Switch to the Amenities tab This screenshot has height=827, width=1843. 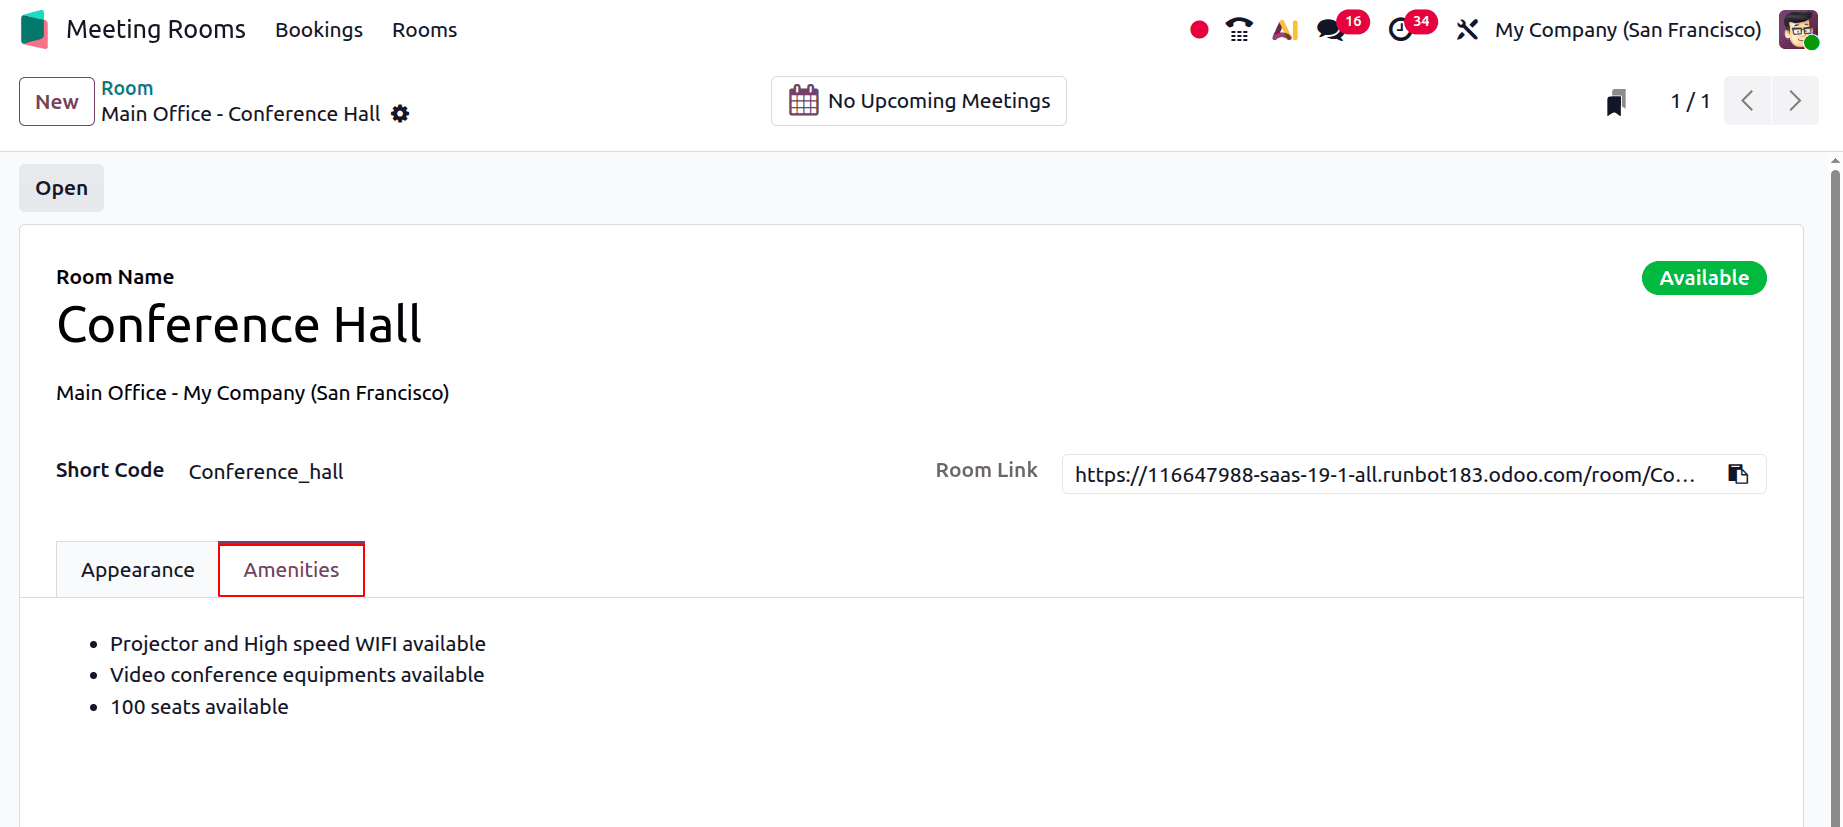pyautogui.click(x=291, y=570)
